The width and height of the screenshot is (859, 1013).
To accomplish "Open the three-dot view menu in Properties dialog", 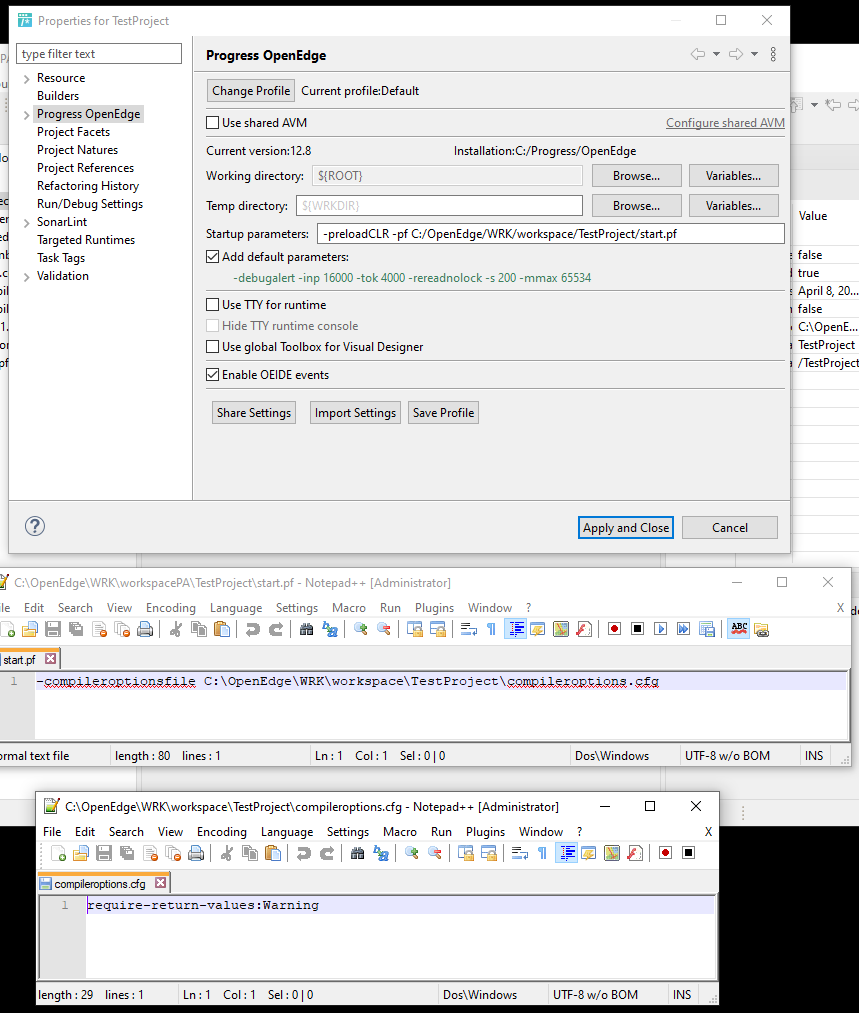I will pos(773,54).
